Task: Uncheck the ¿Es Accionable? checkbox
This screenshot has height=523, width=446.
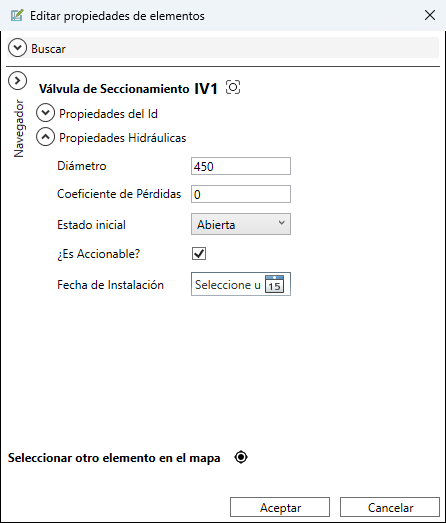Action: (x=199, y=253)
